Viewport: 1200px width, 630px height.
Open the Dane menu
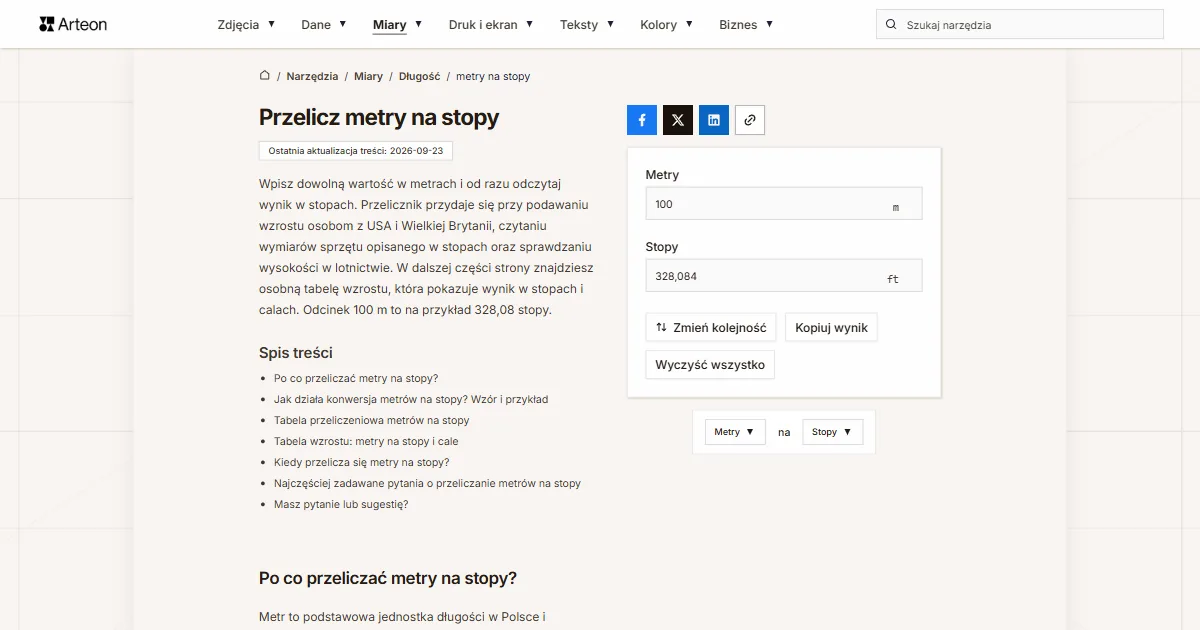coord(324,24)
